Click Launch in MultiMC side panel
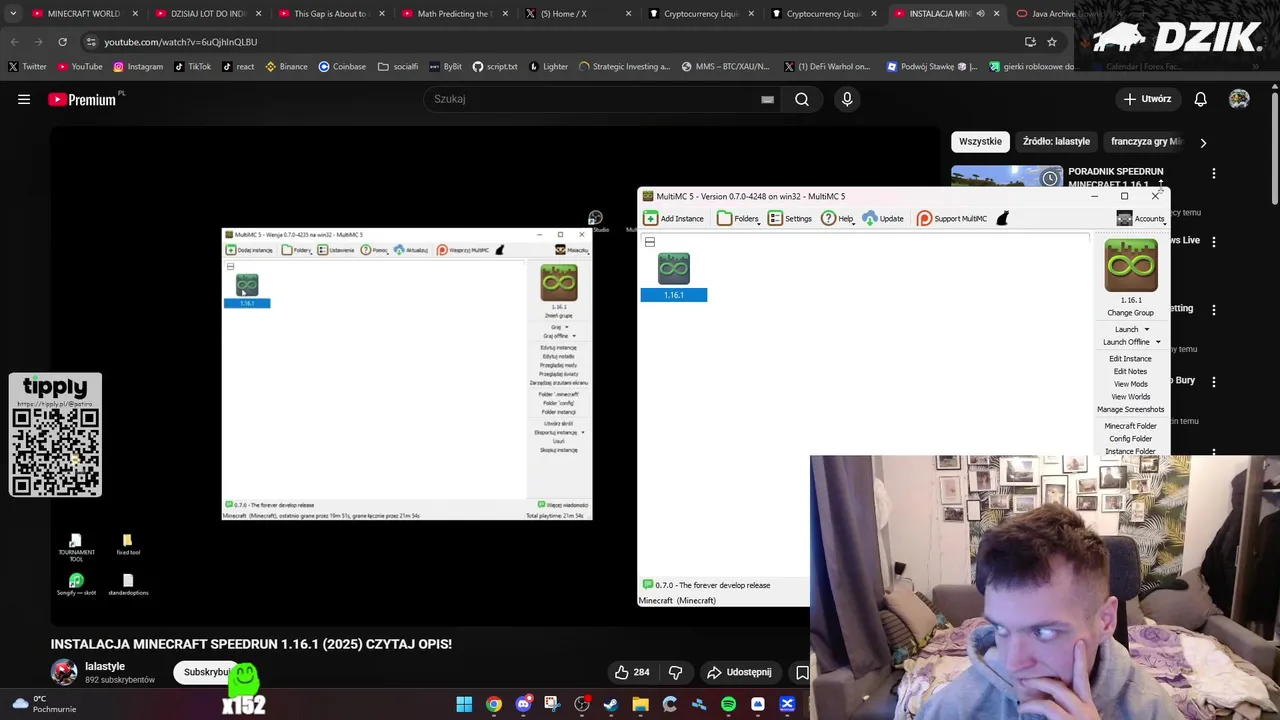1280x720 pixels. 1126,329
